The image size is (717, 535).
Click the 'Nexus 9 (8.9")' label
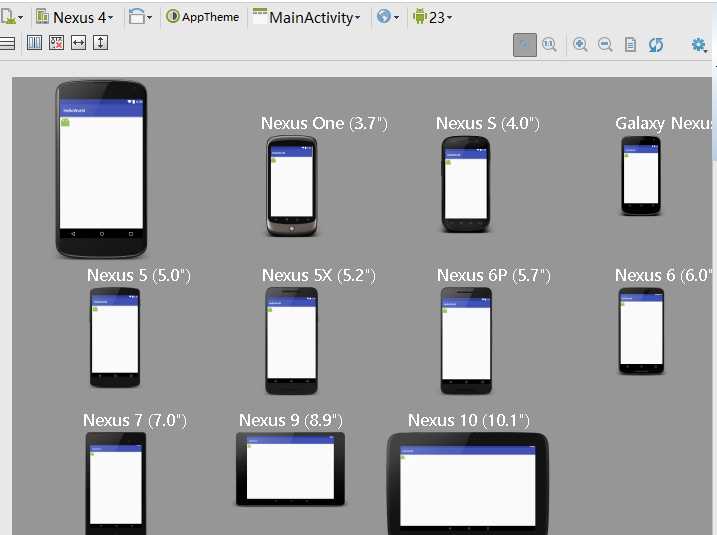[290, 420]
